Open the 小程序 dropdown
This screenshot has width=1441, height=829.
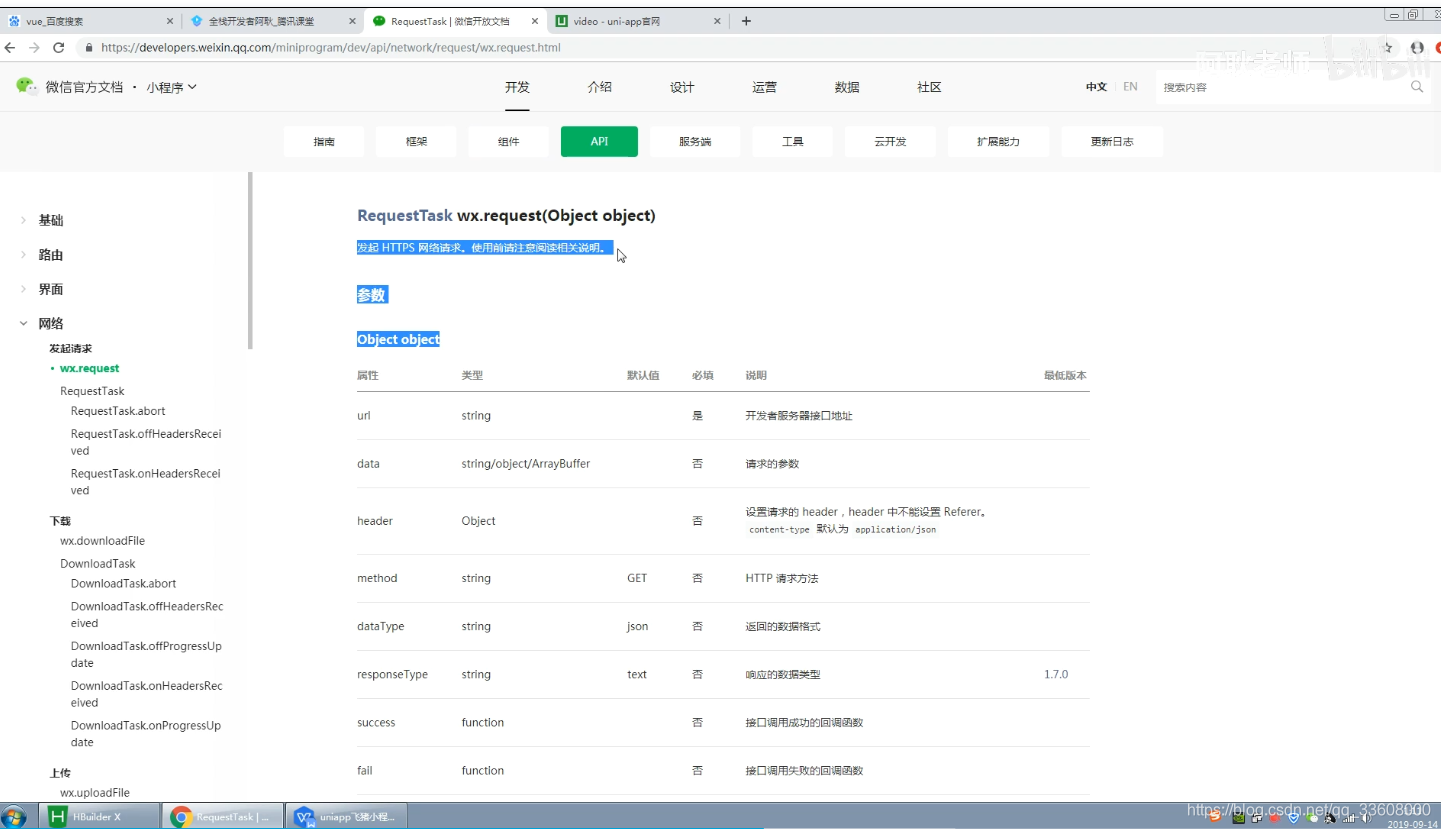pyautogui.click(x=171, y=87)
